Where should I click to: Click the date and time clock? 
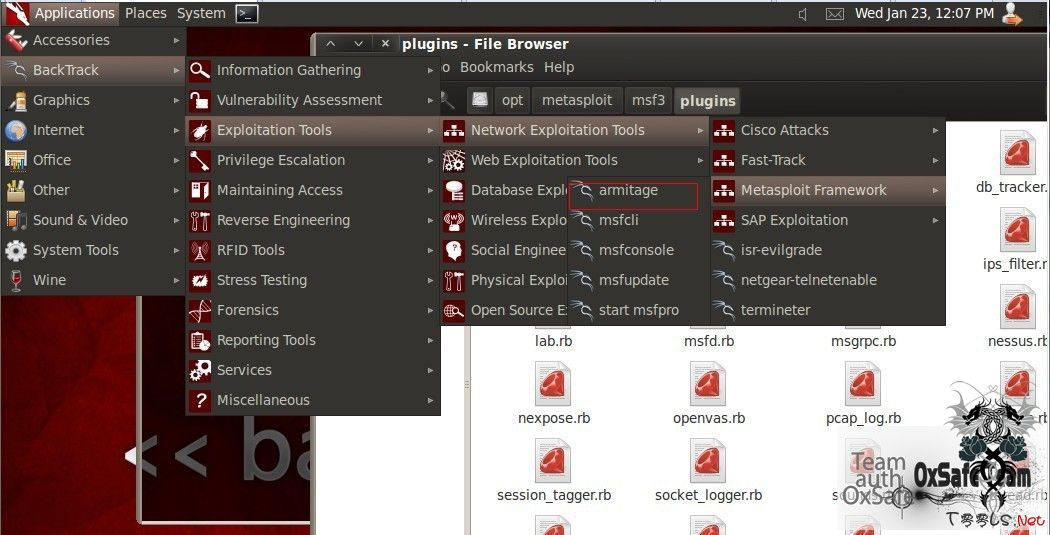click(x=924, y=13)
